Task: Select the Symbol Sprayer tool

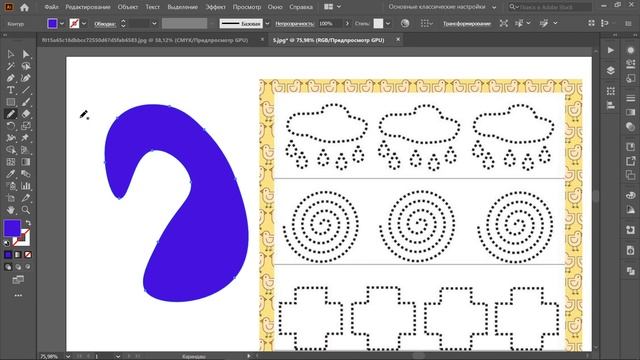Action: [11, 186]
